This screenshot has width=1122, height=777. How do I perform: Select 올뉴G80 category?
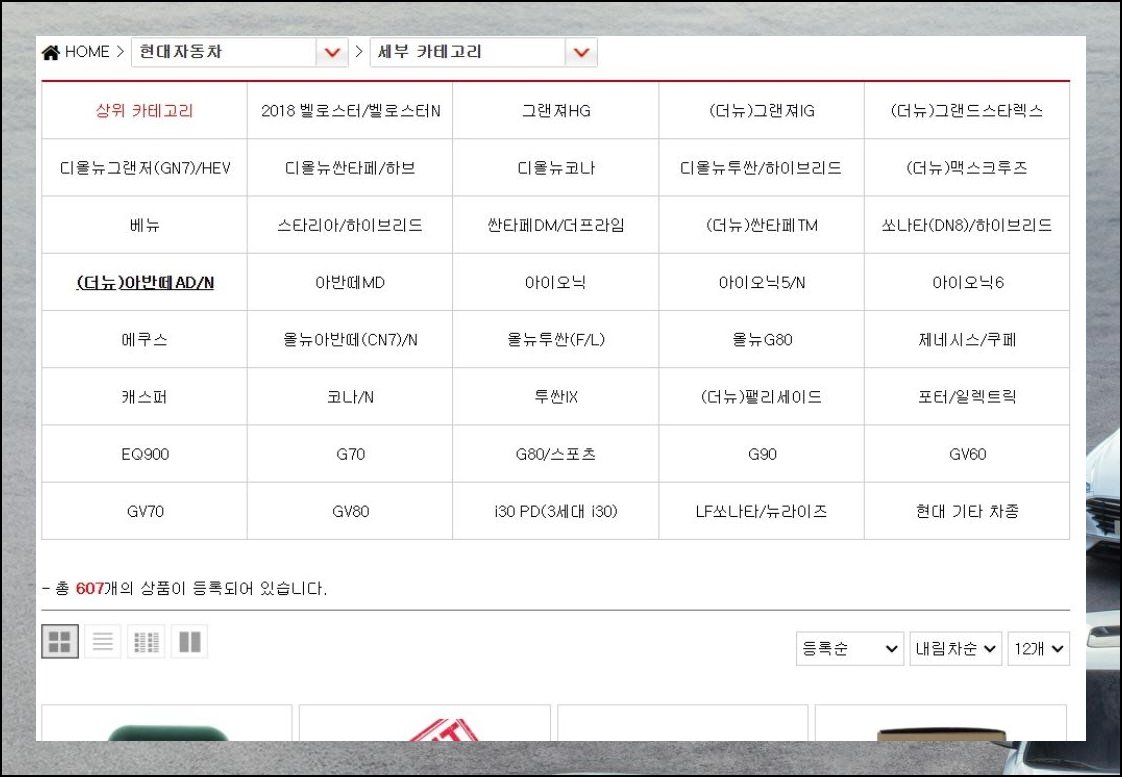point(761,340)
